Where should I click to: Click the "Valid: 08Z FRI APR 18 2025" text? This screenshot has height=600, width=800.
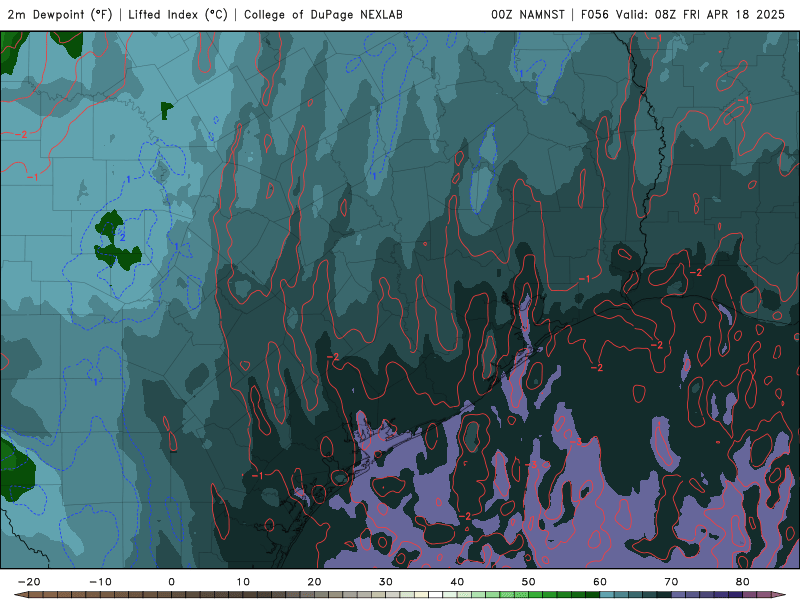tap(700, 15)
